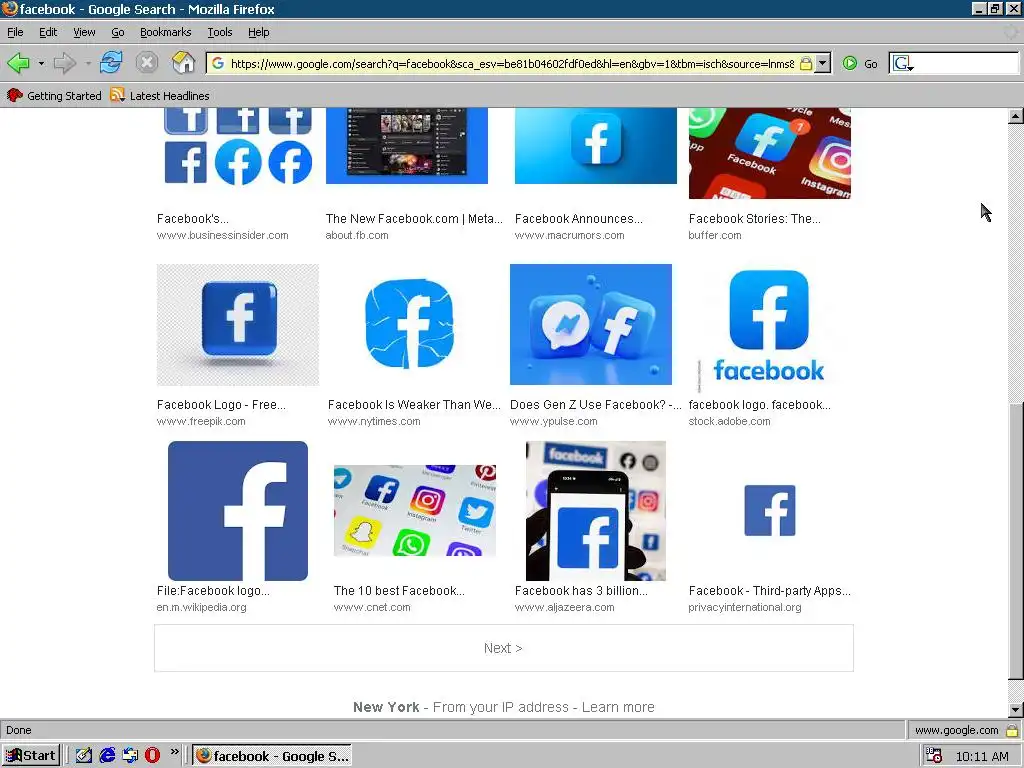This screenshot has width=1024, height=768.
Task: Click the cnet social apps thumbnail
Action: pos(415,511)
